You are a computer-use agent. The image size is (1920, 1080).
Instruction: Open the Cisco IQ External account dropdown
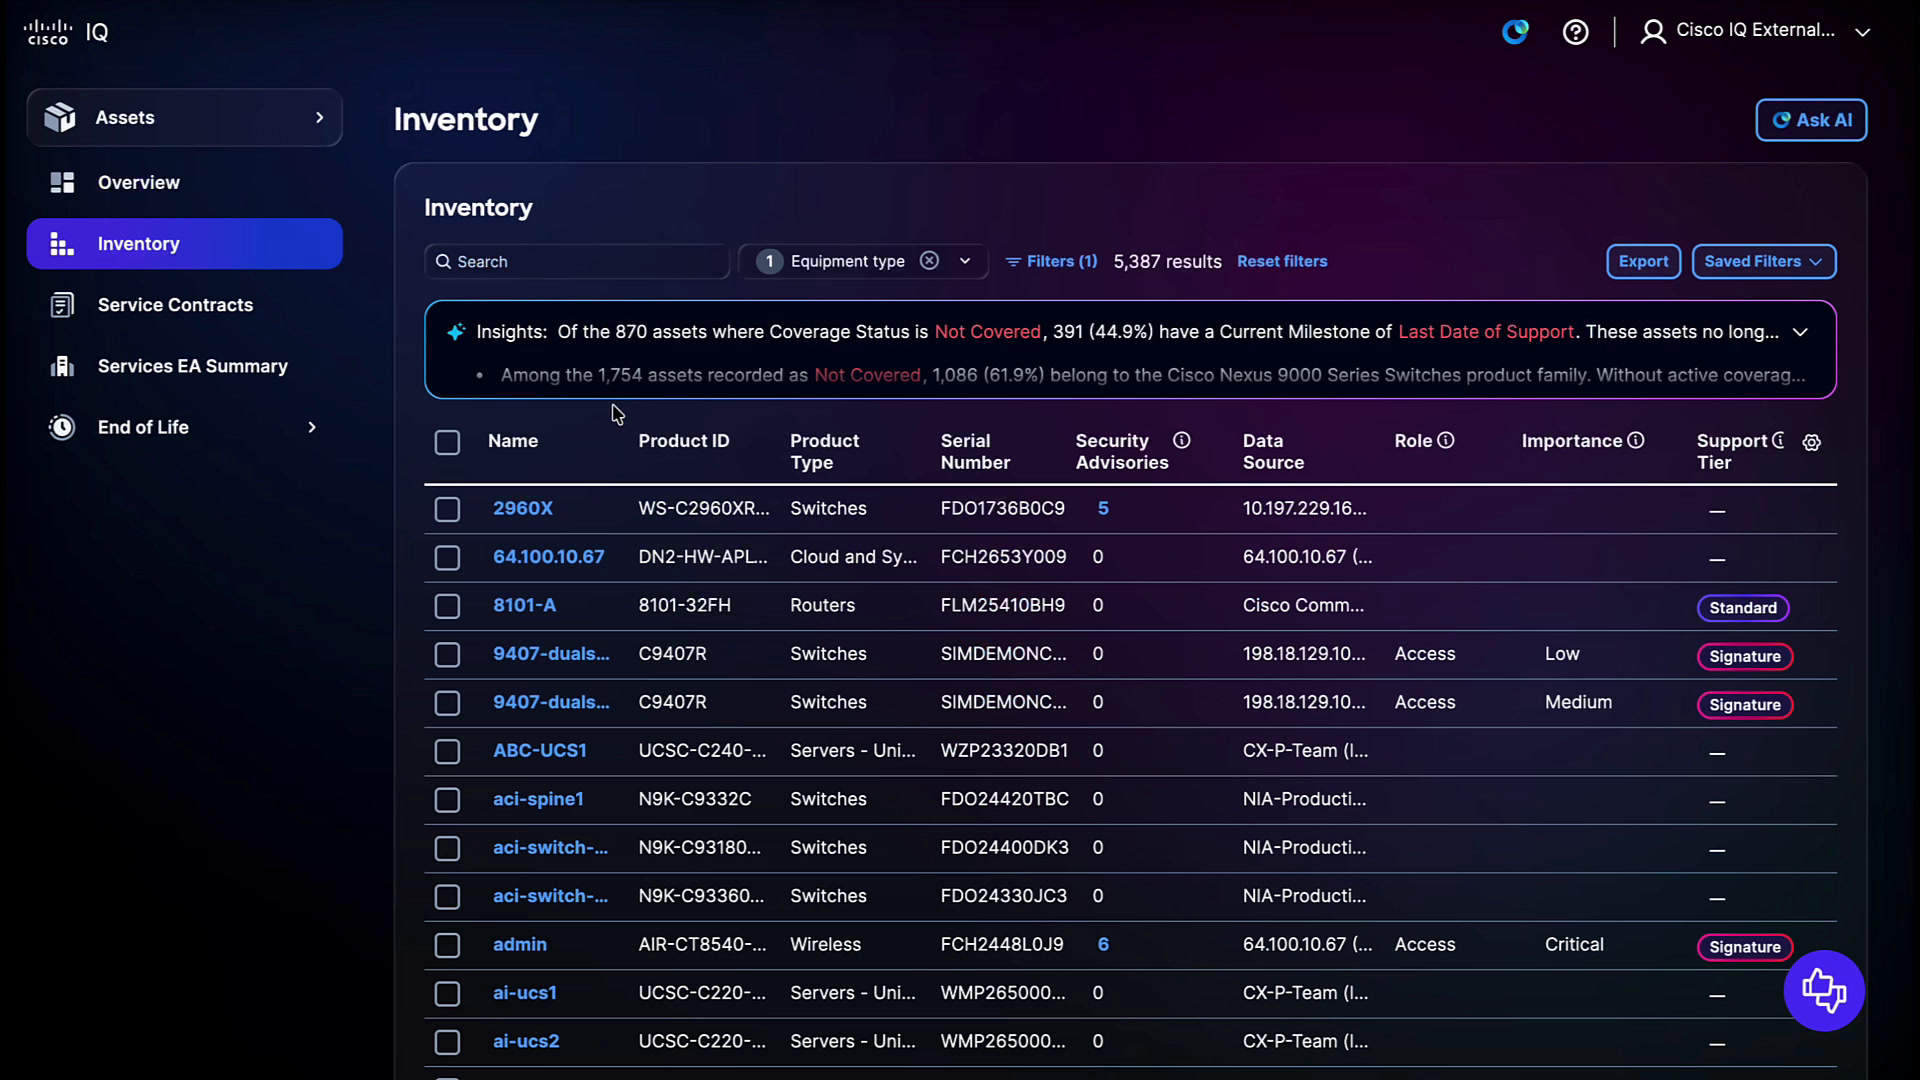1863,32
